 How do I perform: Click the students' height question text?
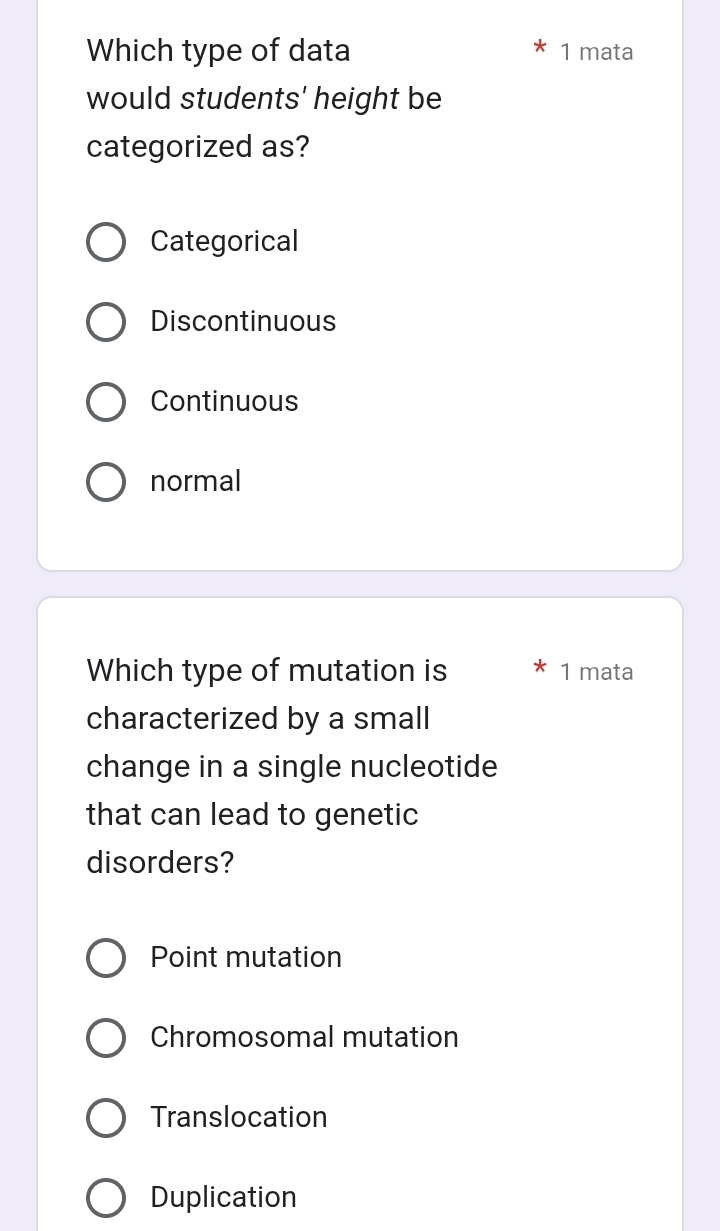[264, 98]
